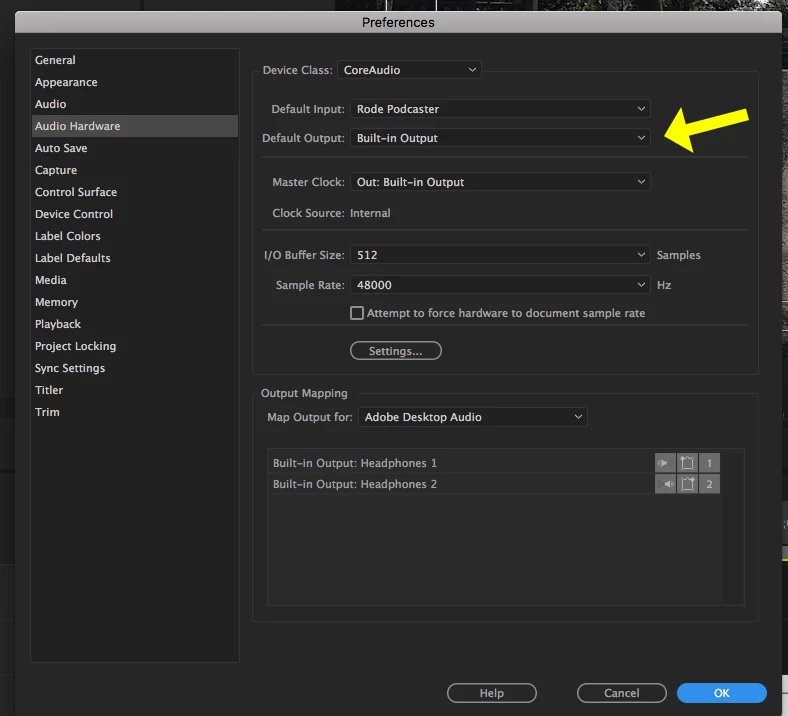Click left speaker icon for Headphones 1

pos(665,463)
